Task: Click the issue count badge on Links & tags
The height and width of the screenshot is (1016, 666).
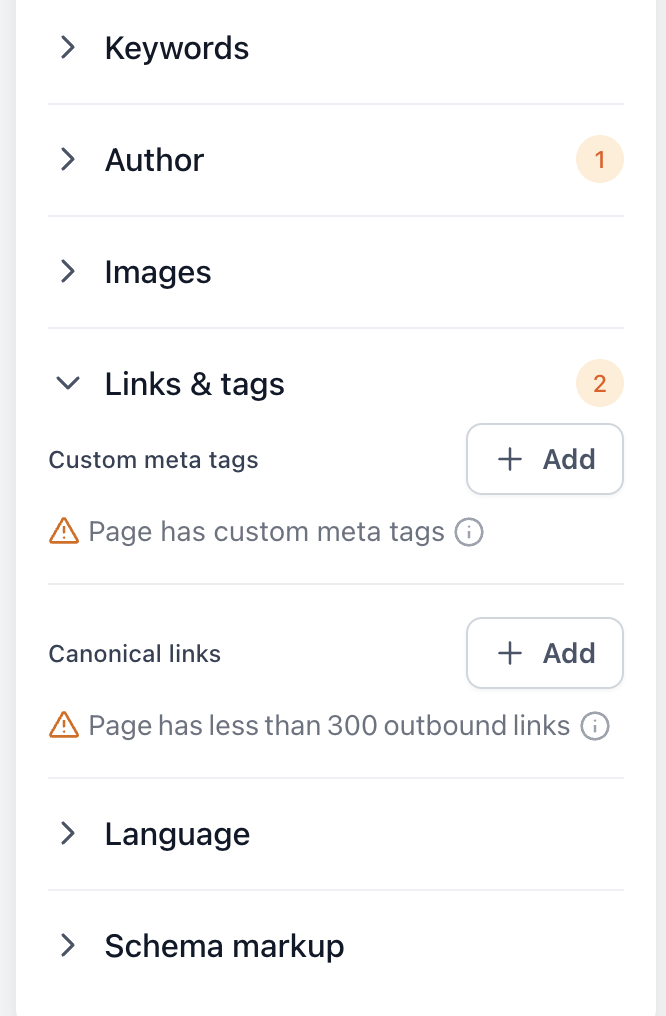Action: coord(600,383)
